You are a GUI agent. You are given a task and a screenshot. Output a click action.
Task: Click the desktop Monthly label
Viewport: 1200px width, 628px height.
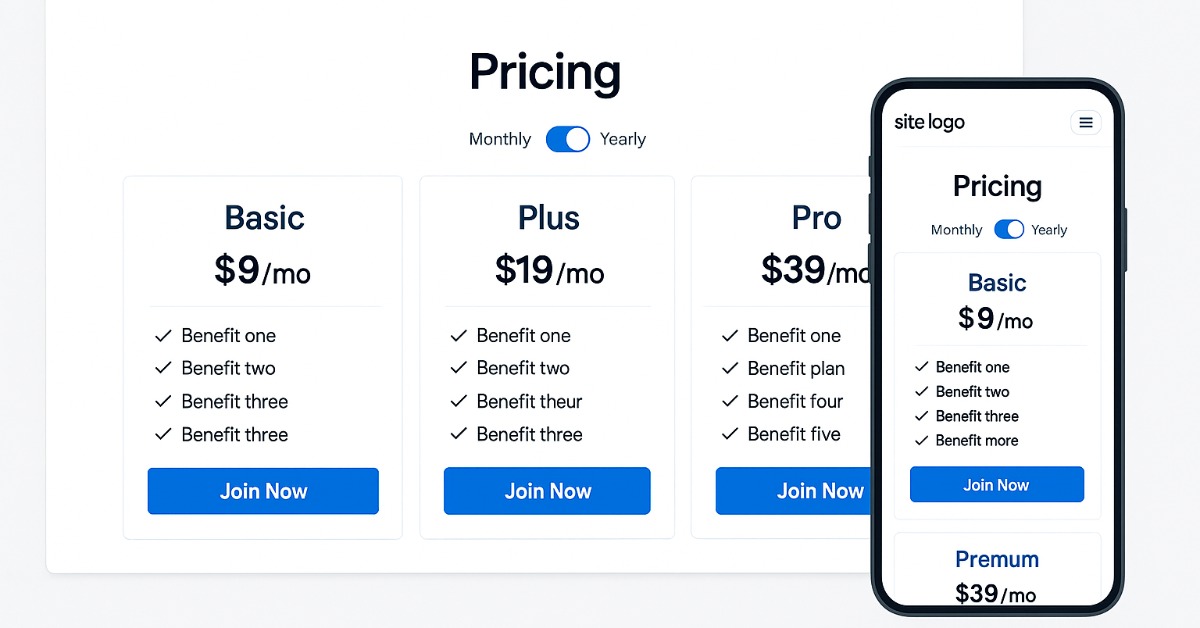pos(499,139)
